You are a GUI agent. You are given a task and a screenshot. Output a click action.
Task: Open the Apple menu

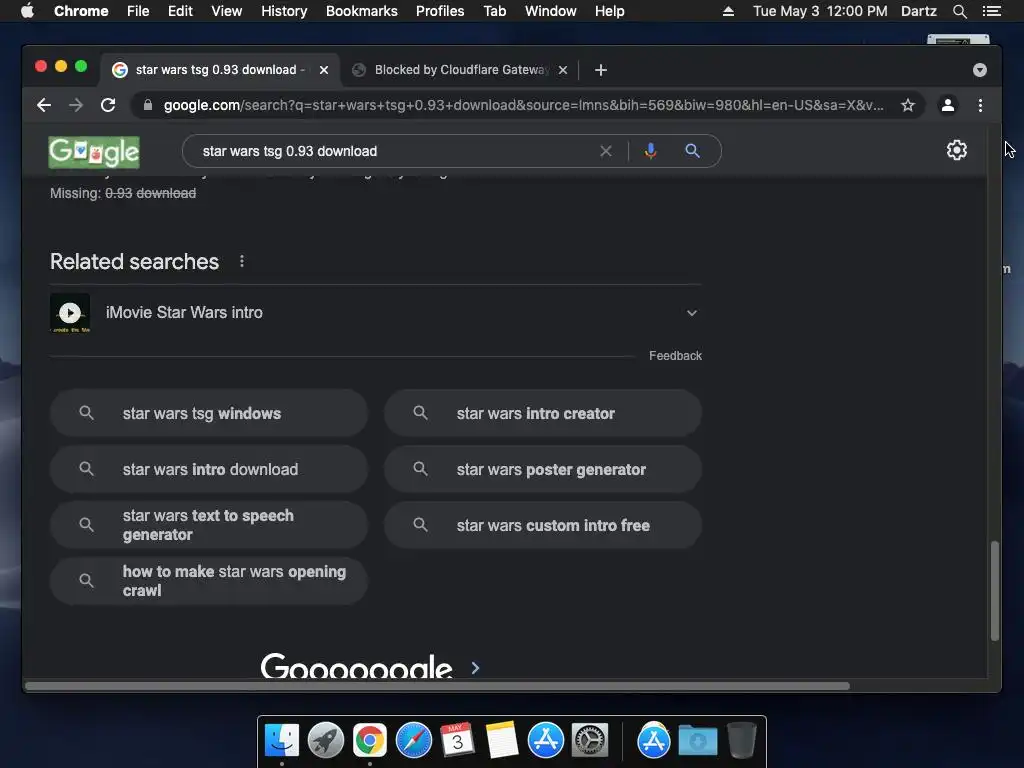pos(27,11)
